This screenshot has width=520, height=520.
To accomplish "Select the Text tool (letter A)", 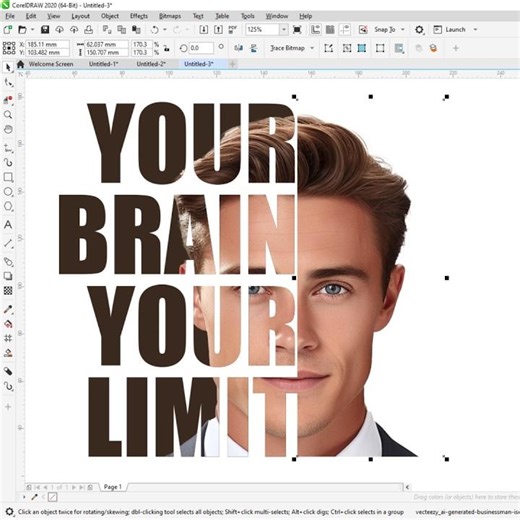I will coord(8,225).
